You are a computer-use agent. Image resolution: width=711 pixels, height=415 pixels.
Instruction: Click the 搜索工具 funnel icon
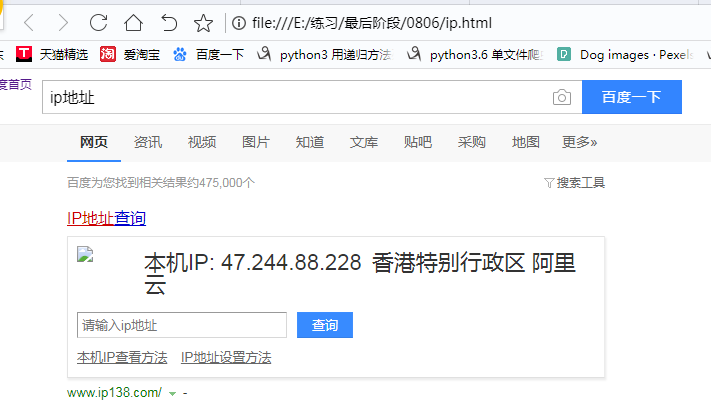(549, 183)
